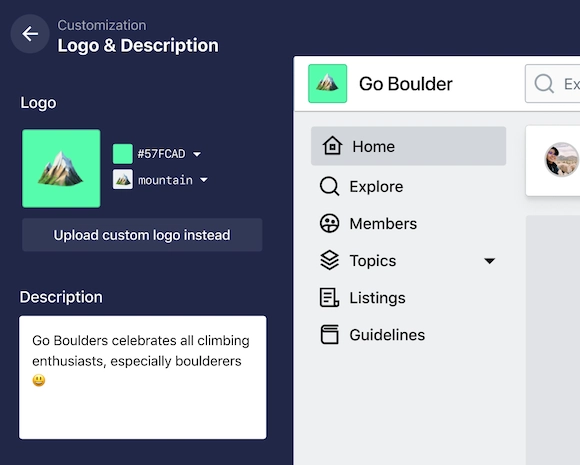The height and width of the screenshot is (465, 580).
Task: Click the Customization breadcrumb link
Action: point(102,25)
